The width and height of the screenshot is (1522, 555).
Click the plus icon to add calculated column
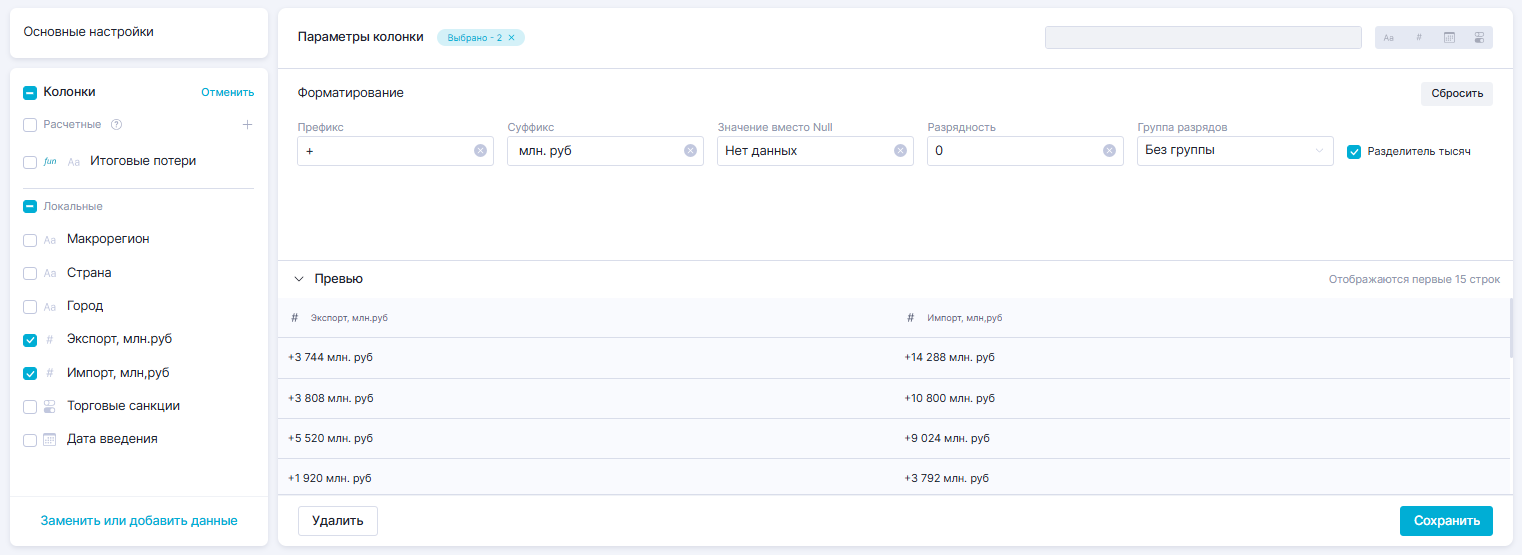tap(247, 125)
